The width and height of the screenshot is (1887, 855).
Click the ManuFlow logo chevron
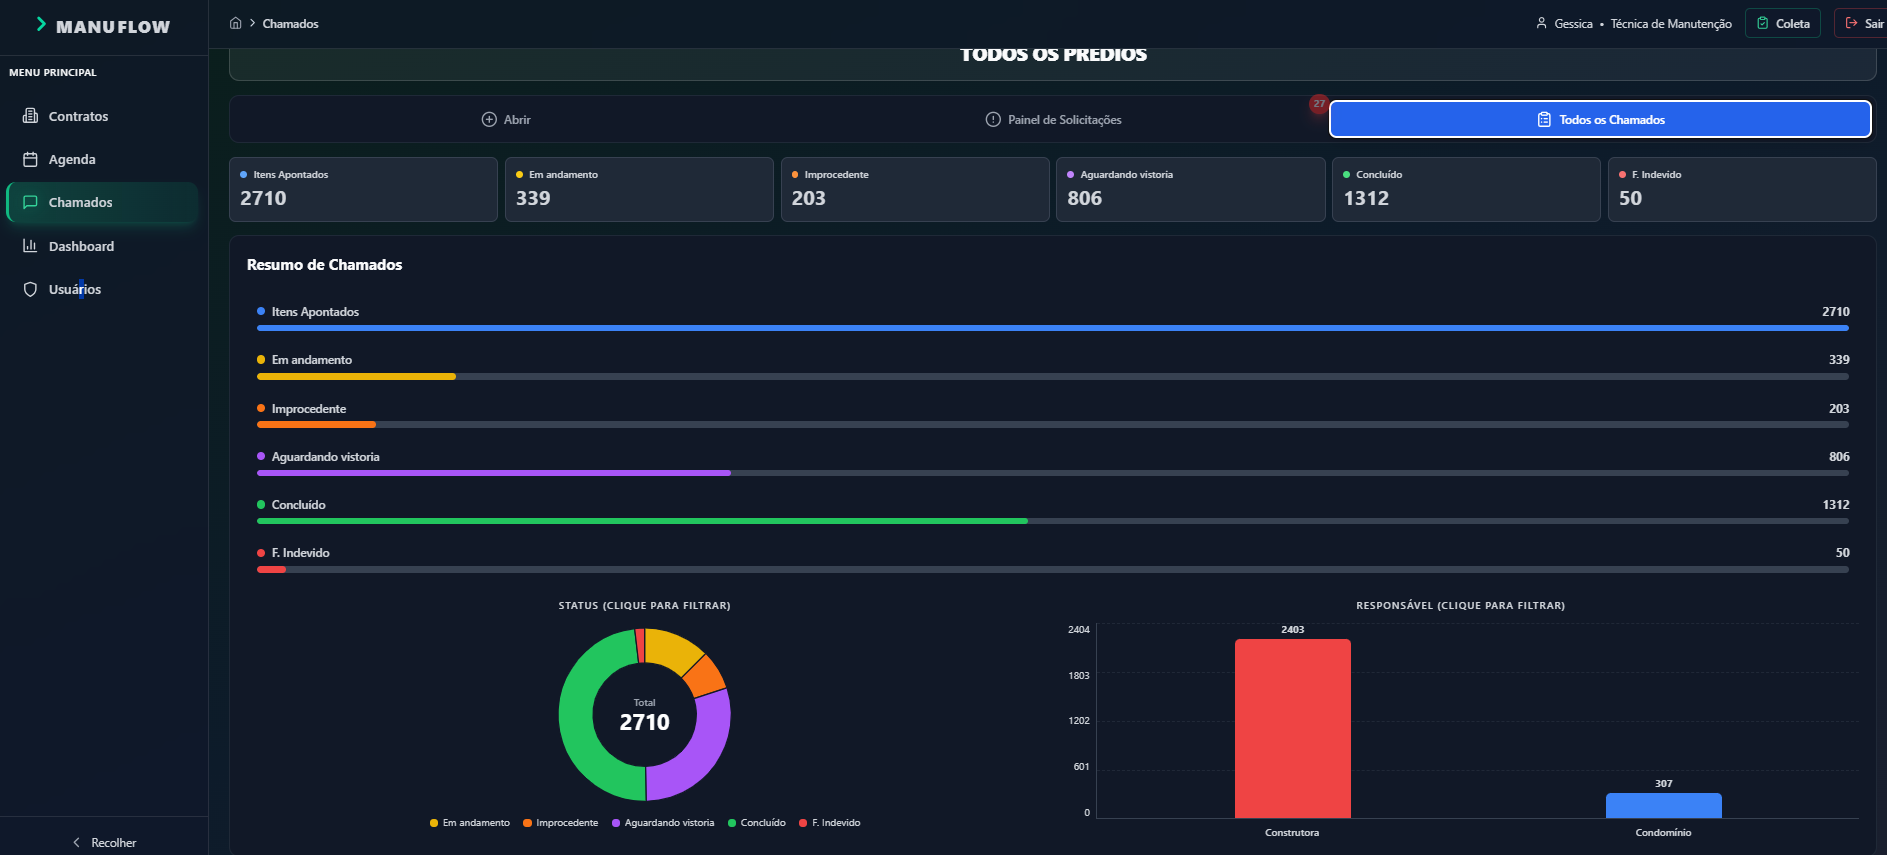(x=41, y=24)
